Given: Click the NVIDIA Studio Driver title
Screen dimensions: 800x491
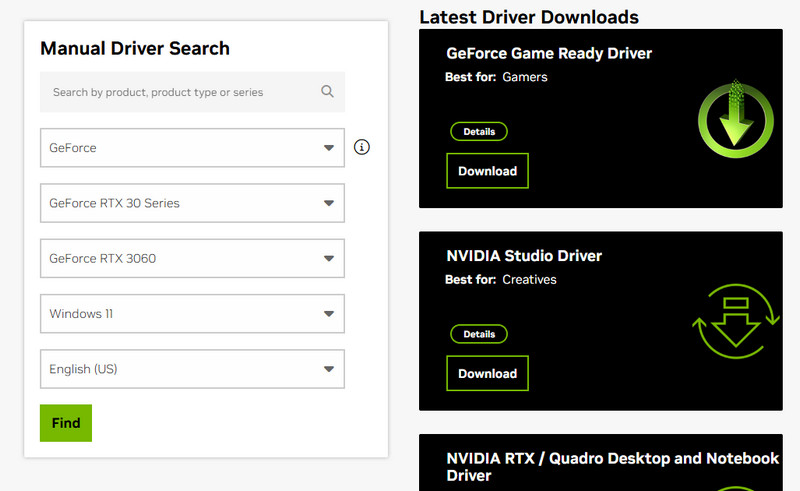Looking at the screenshot, I should click(524, 256).
